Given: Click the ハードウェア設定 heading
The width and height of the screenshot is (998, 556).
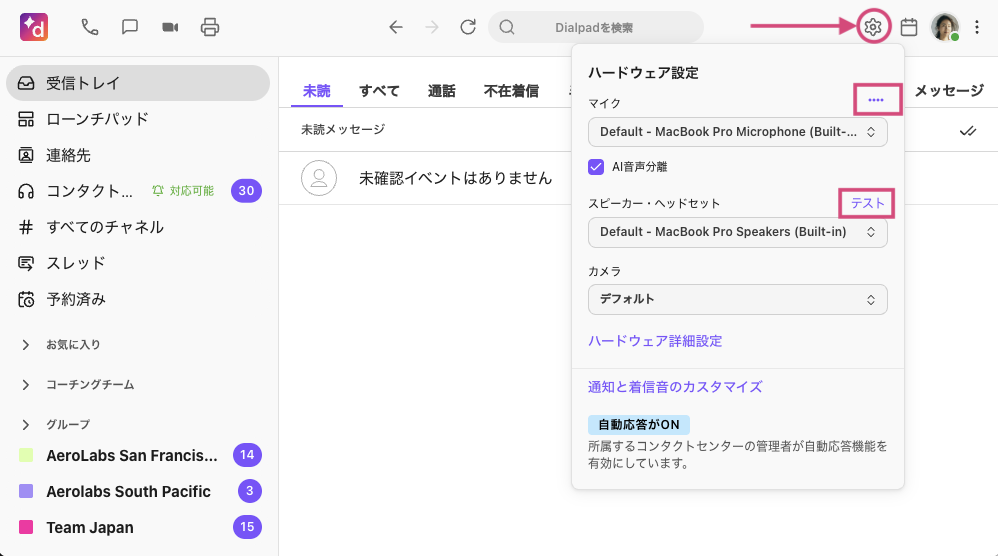Looking at the screenshot, I should [x=643, y=73].
